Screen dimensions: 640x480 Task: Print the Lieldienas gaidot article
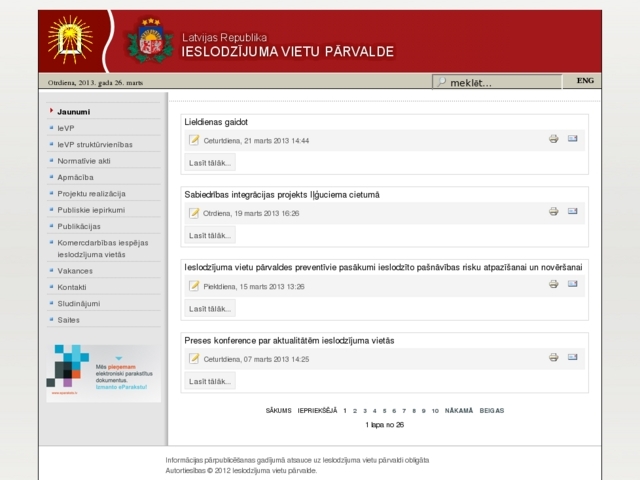553,139
